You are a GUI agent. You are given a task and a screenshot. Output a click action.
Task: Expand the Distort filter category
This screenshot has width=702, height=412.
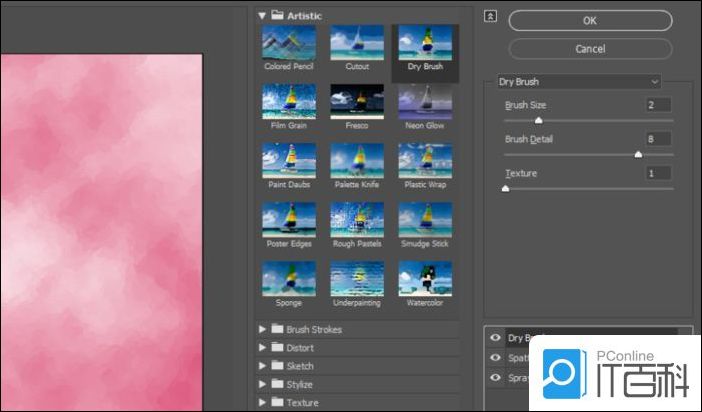263,348
